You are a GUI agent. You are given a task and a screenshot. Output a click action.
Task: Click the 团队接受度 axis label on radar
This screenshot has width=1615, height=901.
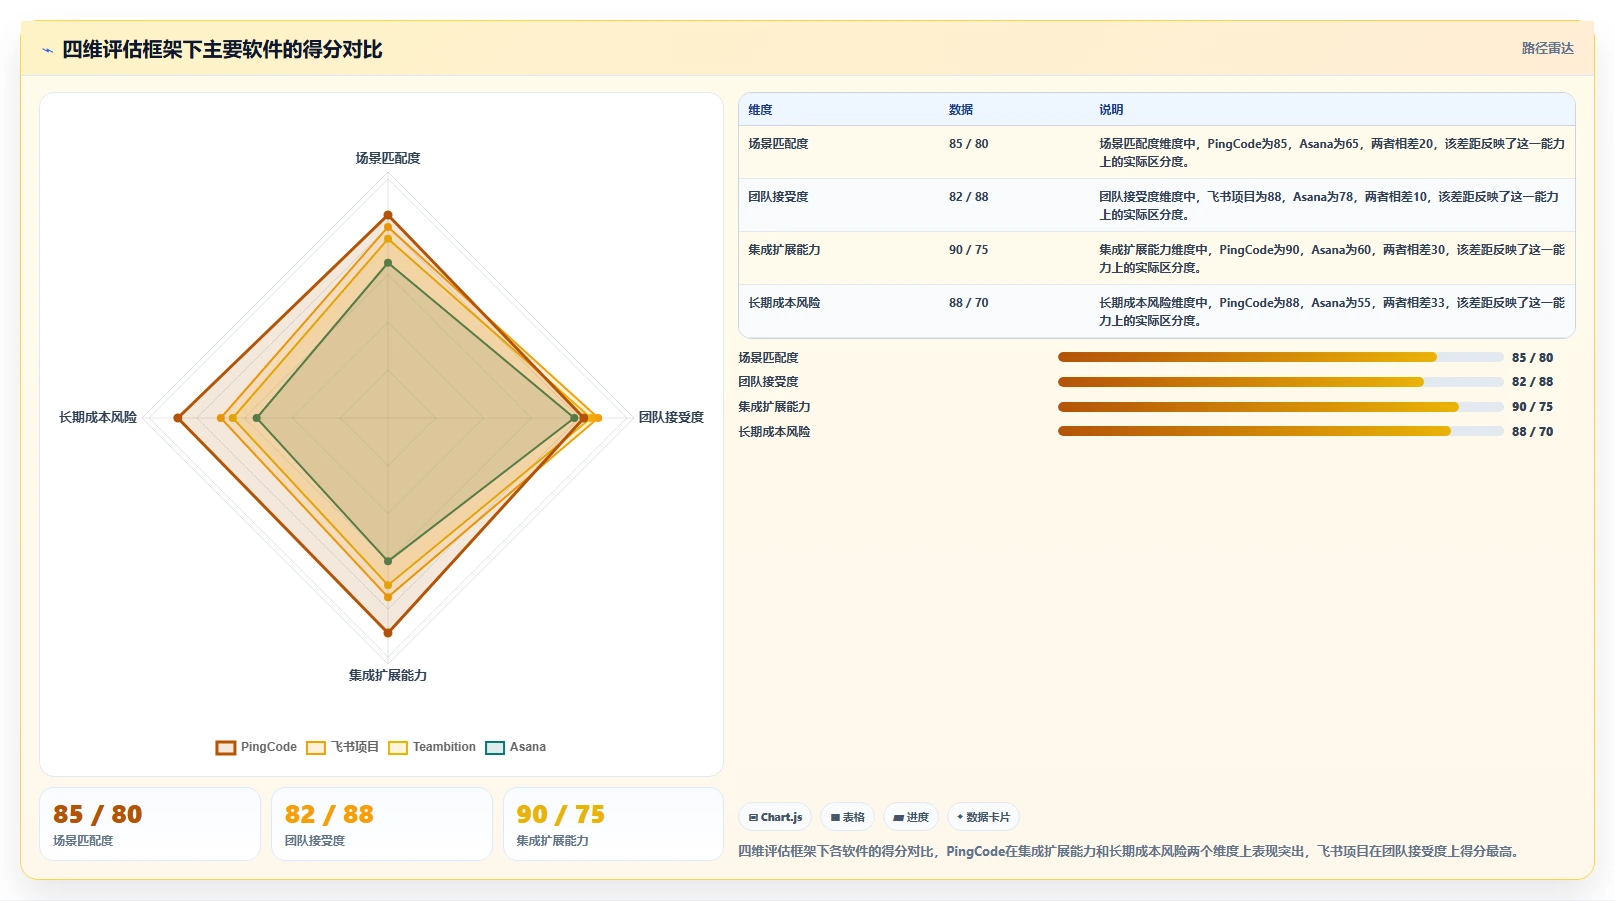click(x=671, y=417)
